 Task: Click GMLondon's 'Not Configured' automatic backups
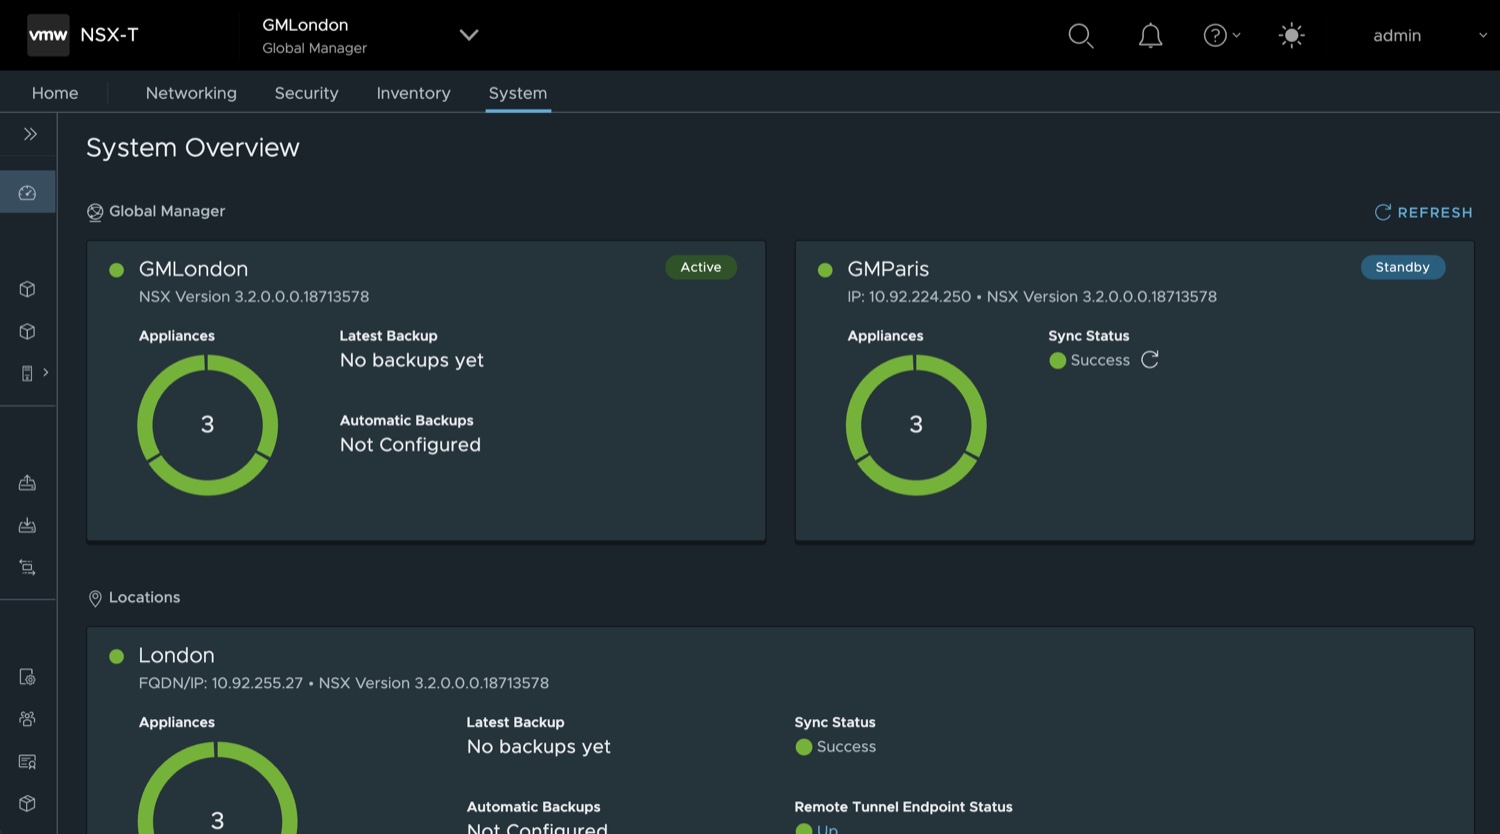coord(410,445)
